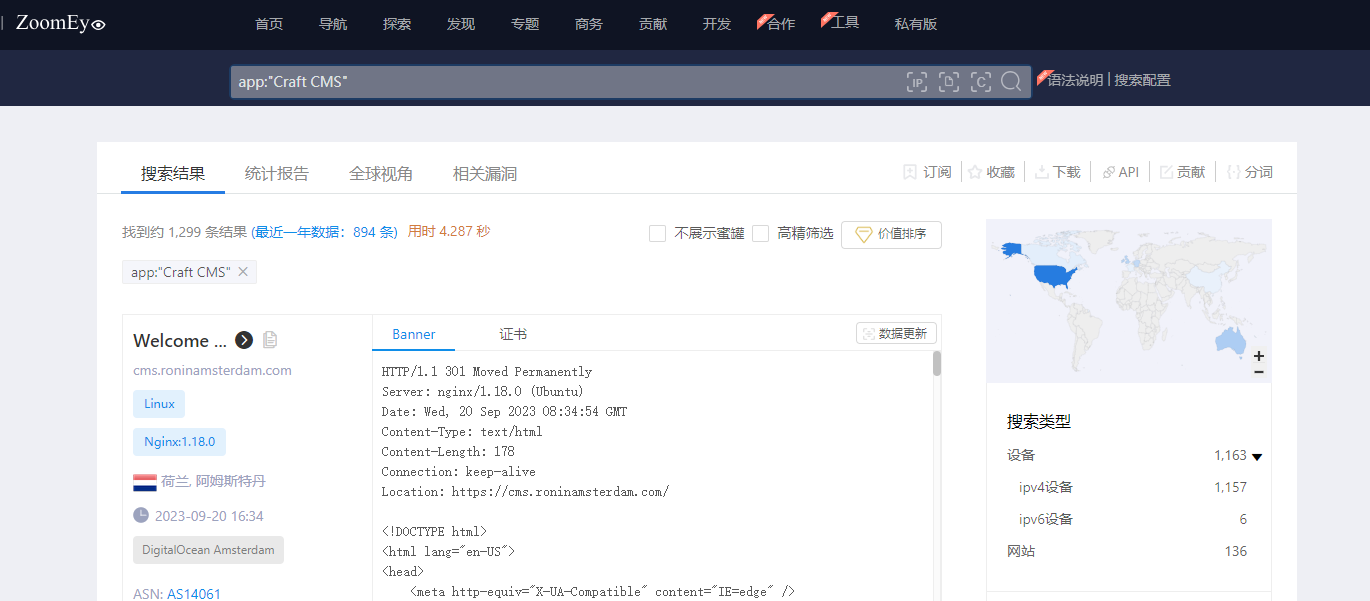Zoom in the map with plus button
Image resolution: width=1370 pixels, height=601 pixels.
(1259, 355)
